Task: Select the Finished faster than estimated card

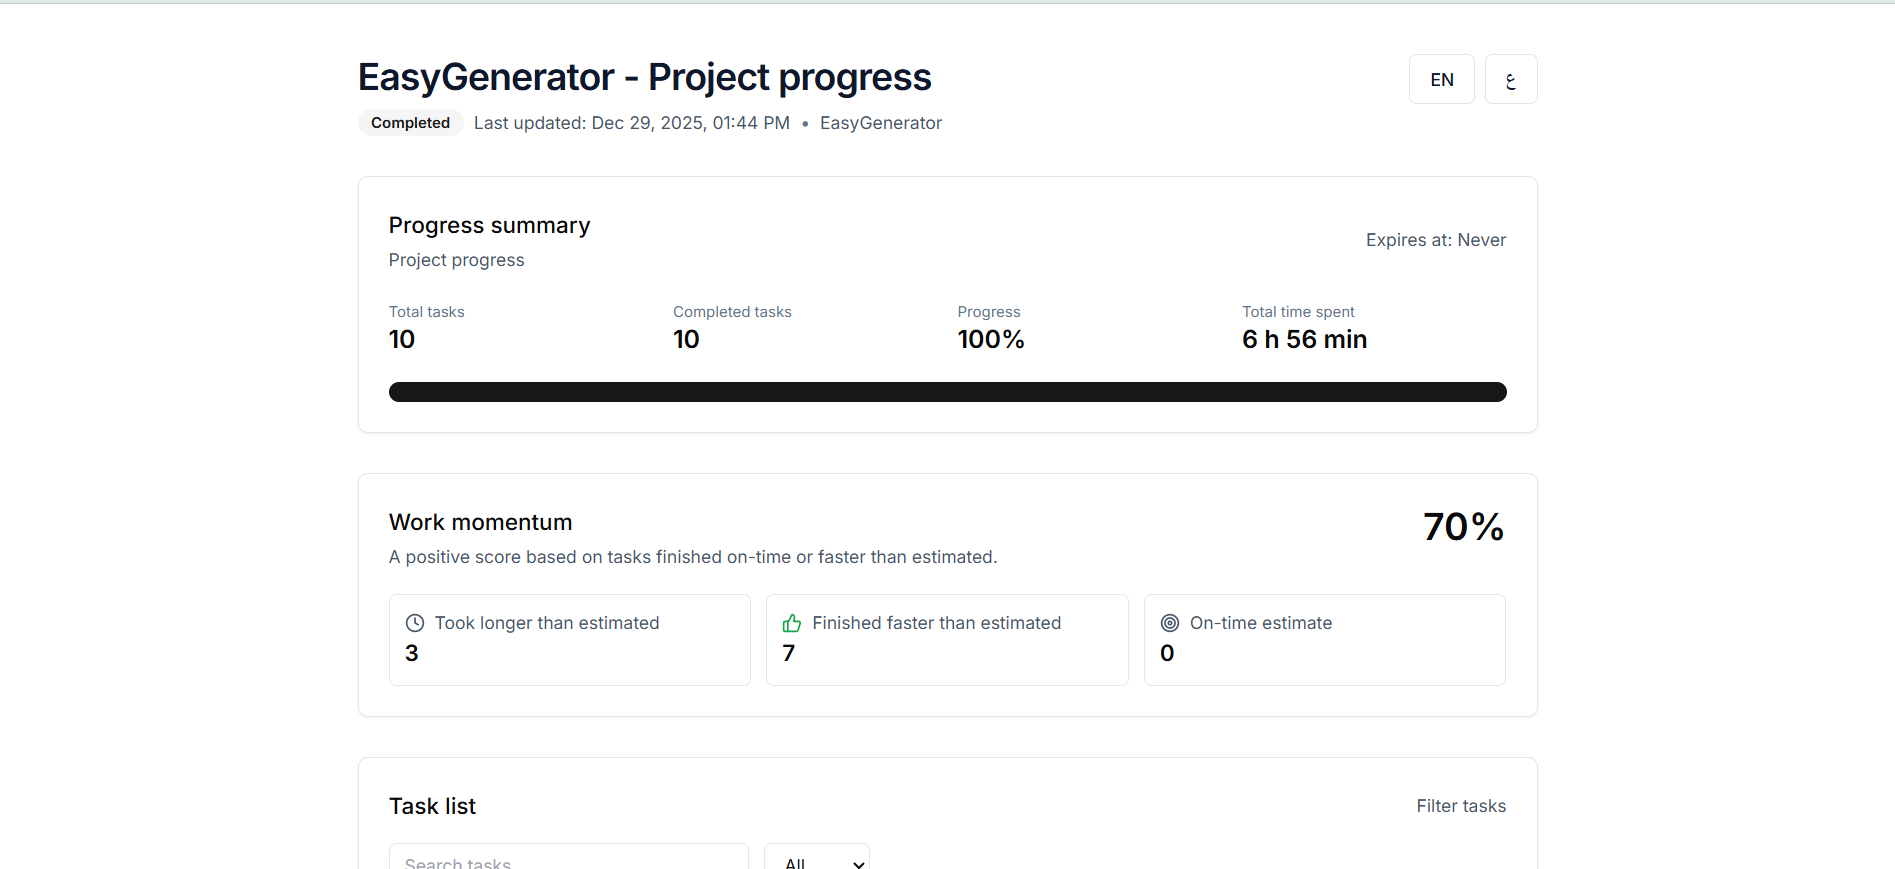Action: (x=947, y=640)
